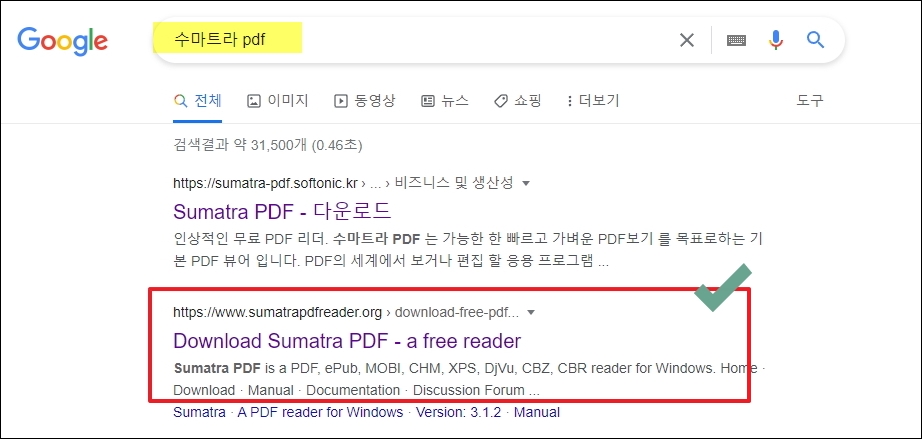
Task: Open the Version: 3.1.2 sitelink
Action: (459, 413)
